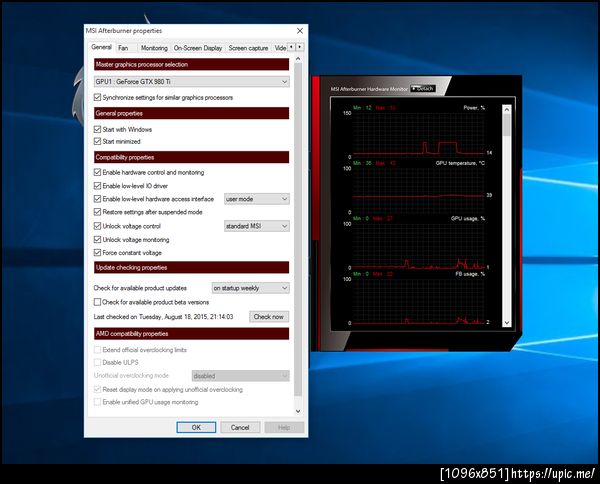Click the Extend official overclocking limits checkbox
This screenshot has width=600, height=484.
coord(97,350)
